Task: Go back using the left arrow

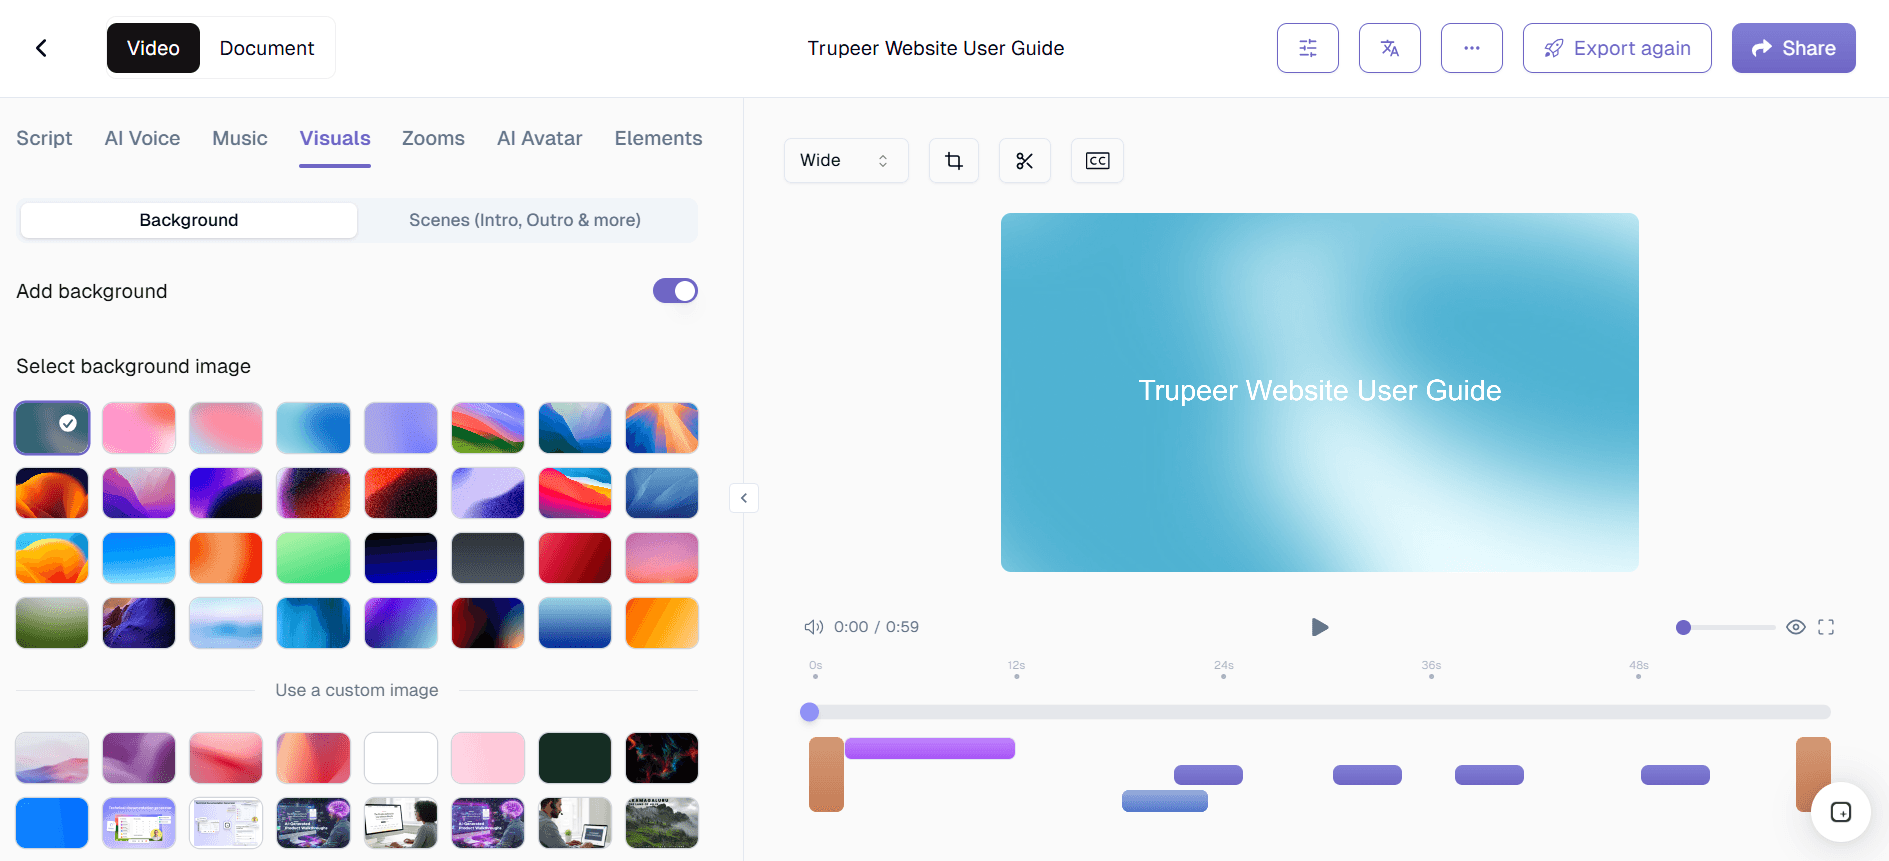Action: click(x=41, y=48)
